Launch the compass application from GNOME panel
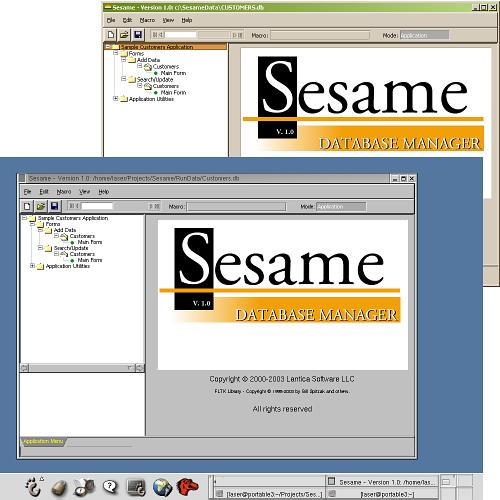This screenshot has height=500, width=500. coord(84,488)
